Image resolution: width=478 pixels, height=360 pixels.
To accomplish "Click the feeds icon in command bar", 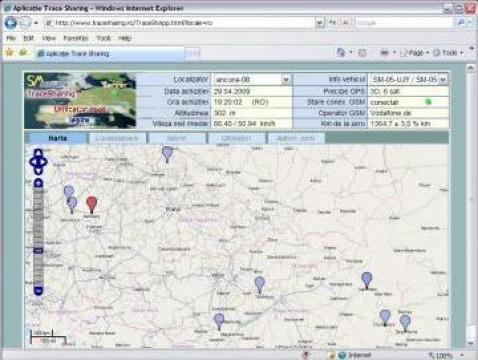I will pyautogui.click(x=362, y=53).
